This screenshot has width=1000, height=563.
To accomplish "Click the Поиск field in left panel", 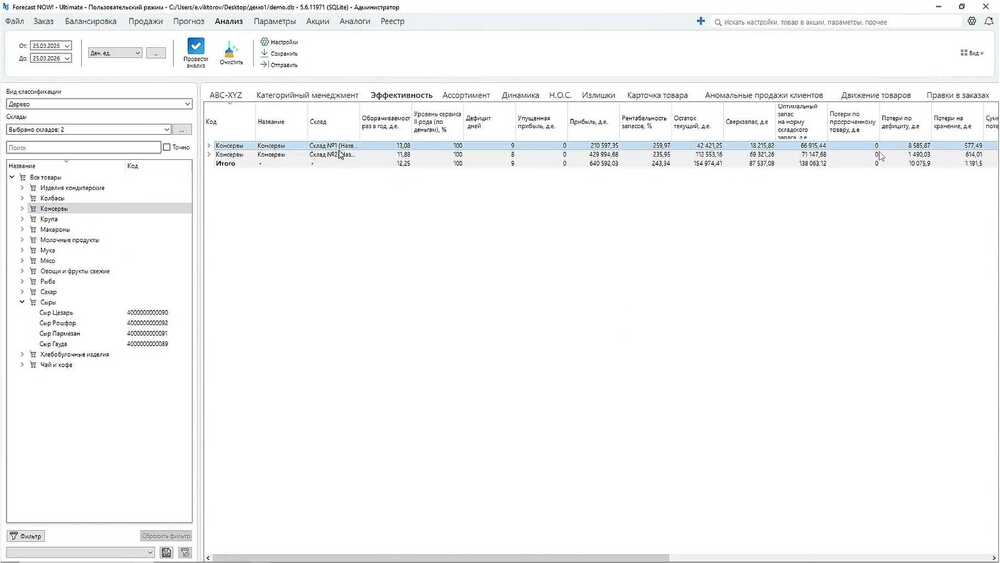I will coord(84,147).
